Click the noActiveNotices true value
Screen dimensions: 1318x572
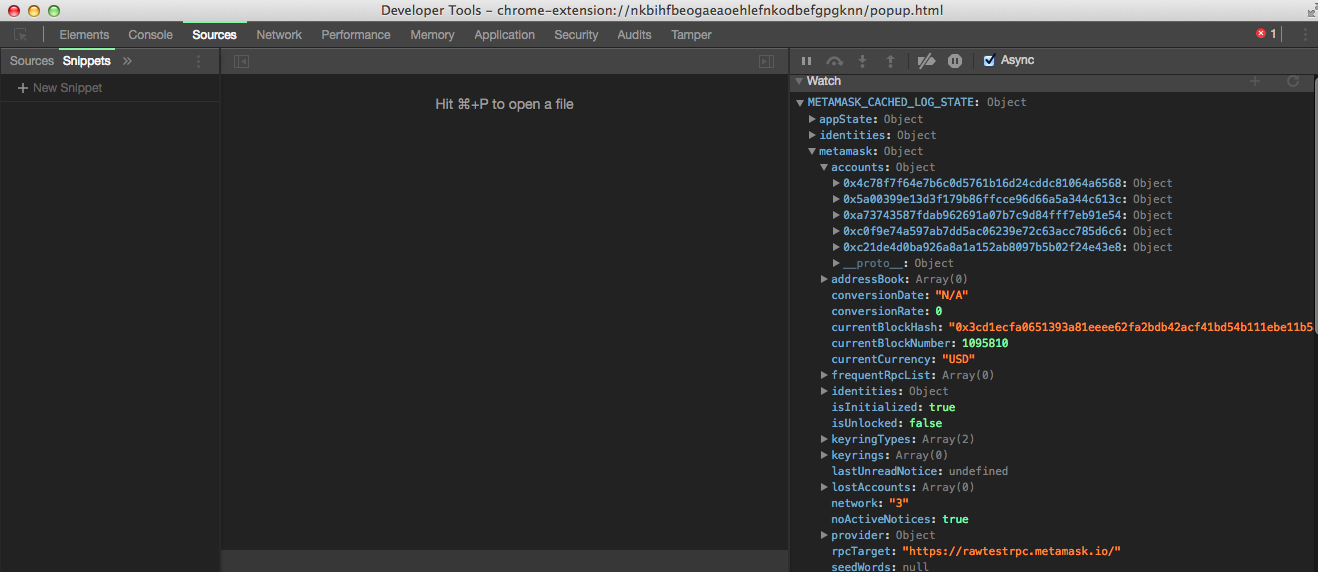click(955, 519)
